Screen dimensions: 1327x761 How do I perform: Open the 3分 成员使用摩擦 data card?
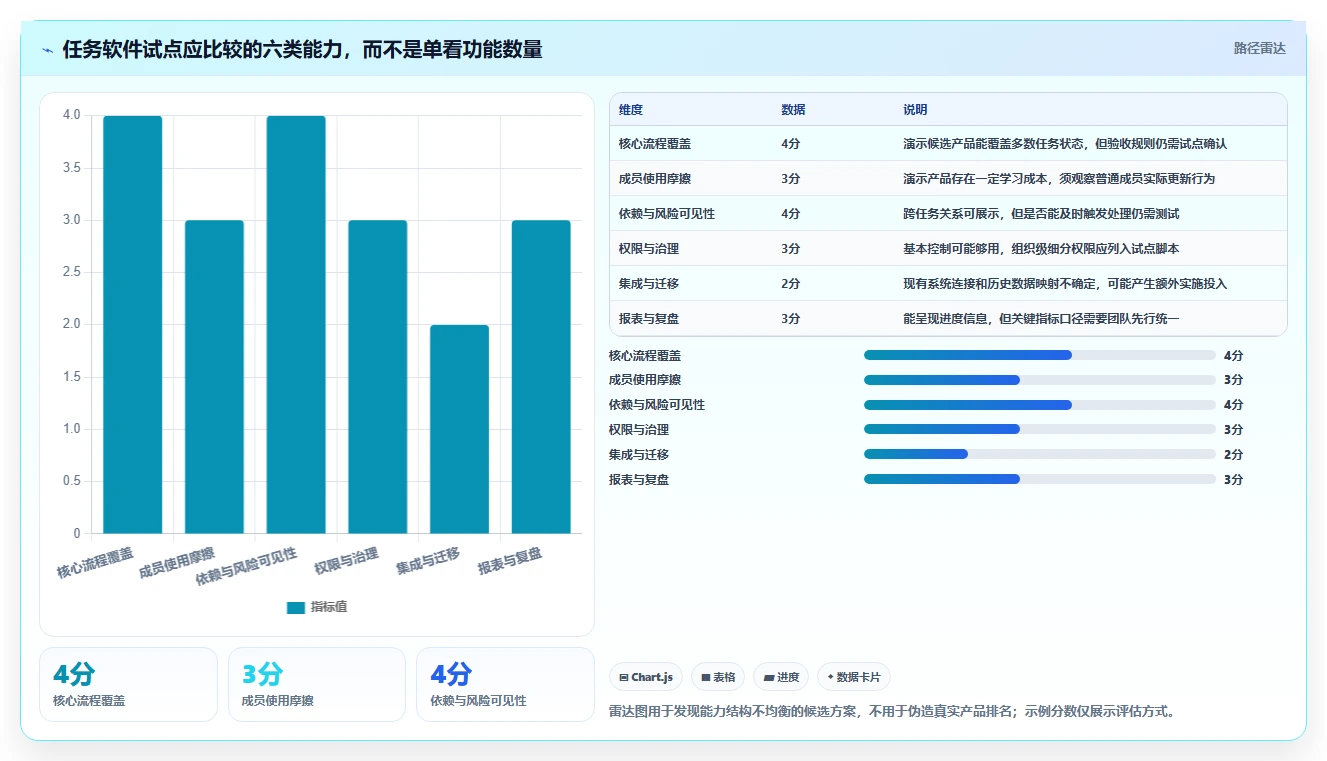pos(317,684)
